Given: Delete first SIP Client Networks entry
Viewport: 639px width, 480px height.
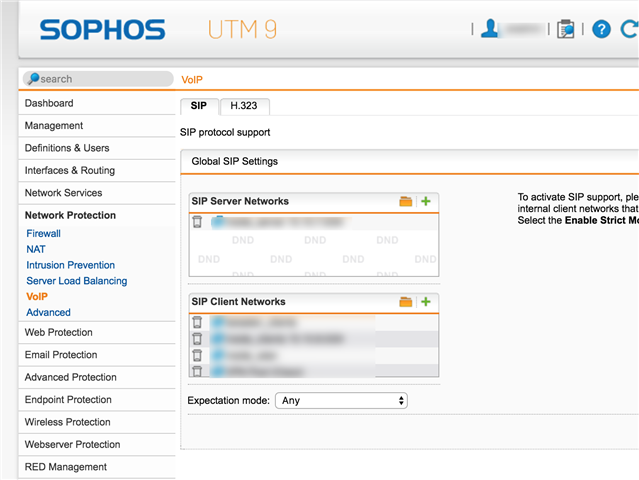Looking at the screenshot, I should [197, 322].
